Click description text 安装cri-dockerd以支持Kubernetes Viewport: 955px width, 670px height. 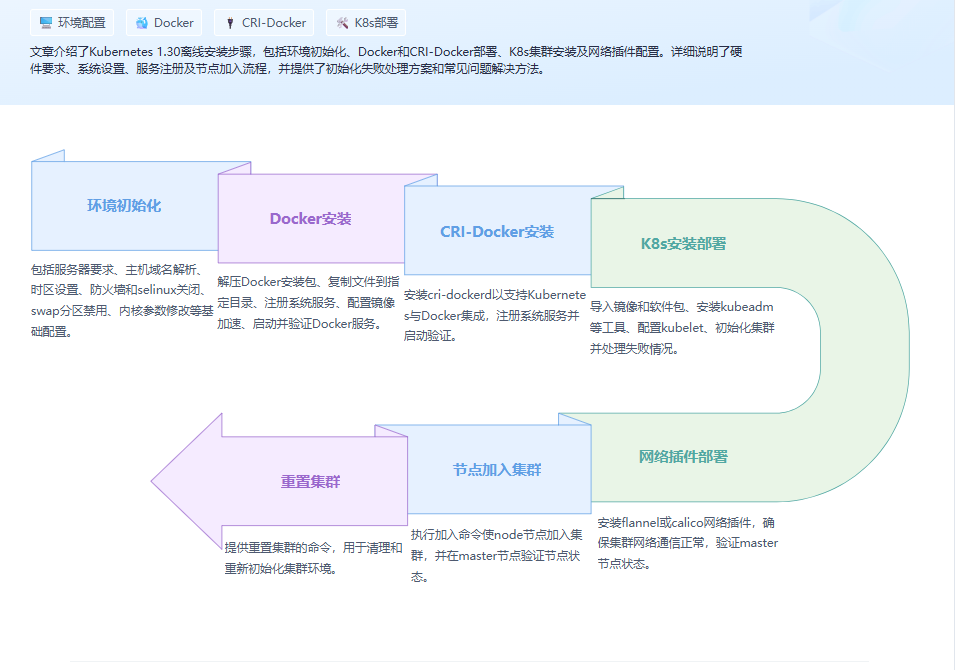click(495, 315)
